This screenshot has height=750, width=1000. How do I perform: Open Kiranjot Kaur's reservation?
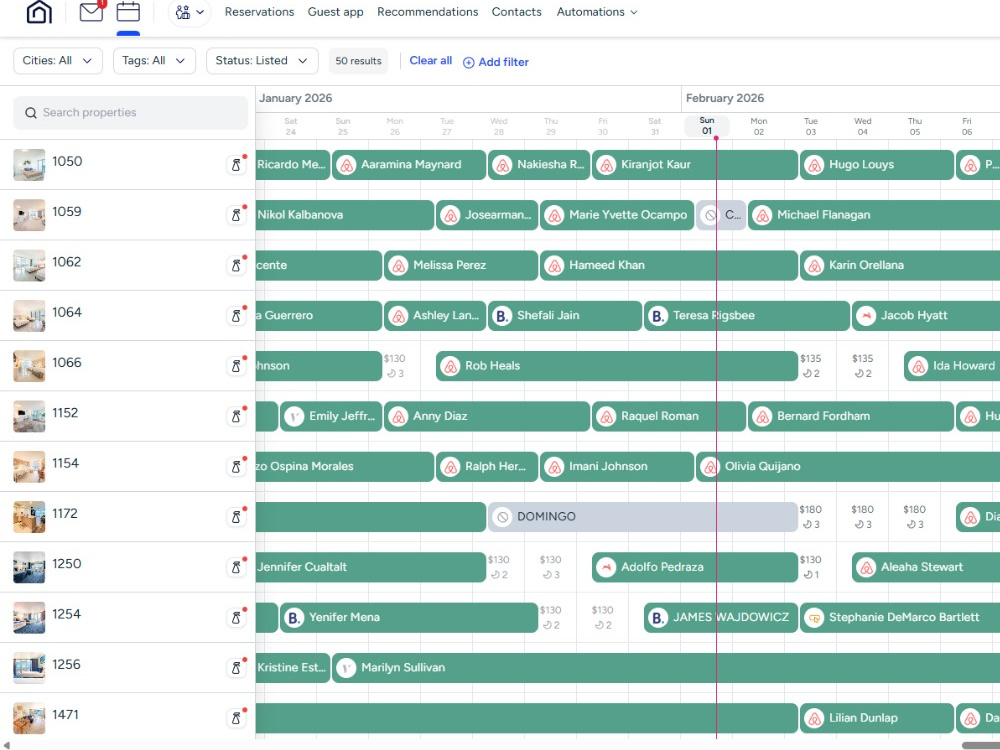click(695, 165)
